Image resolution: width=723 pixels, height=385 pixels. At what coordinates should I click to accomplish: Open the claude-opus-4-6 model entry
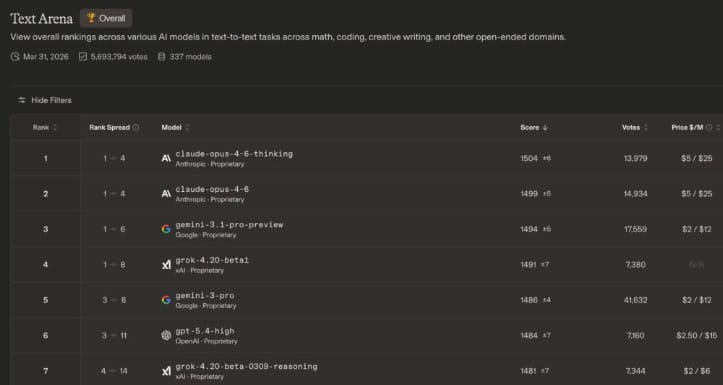(212, 189)
